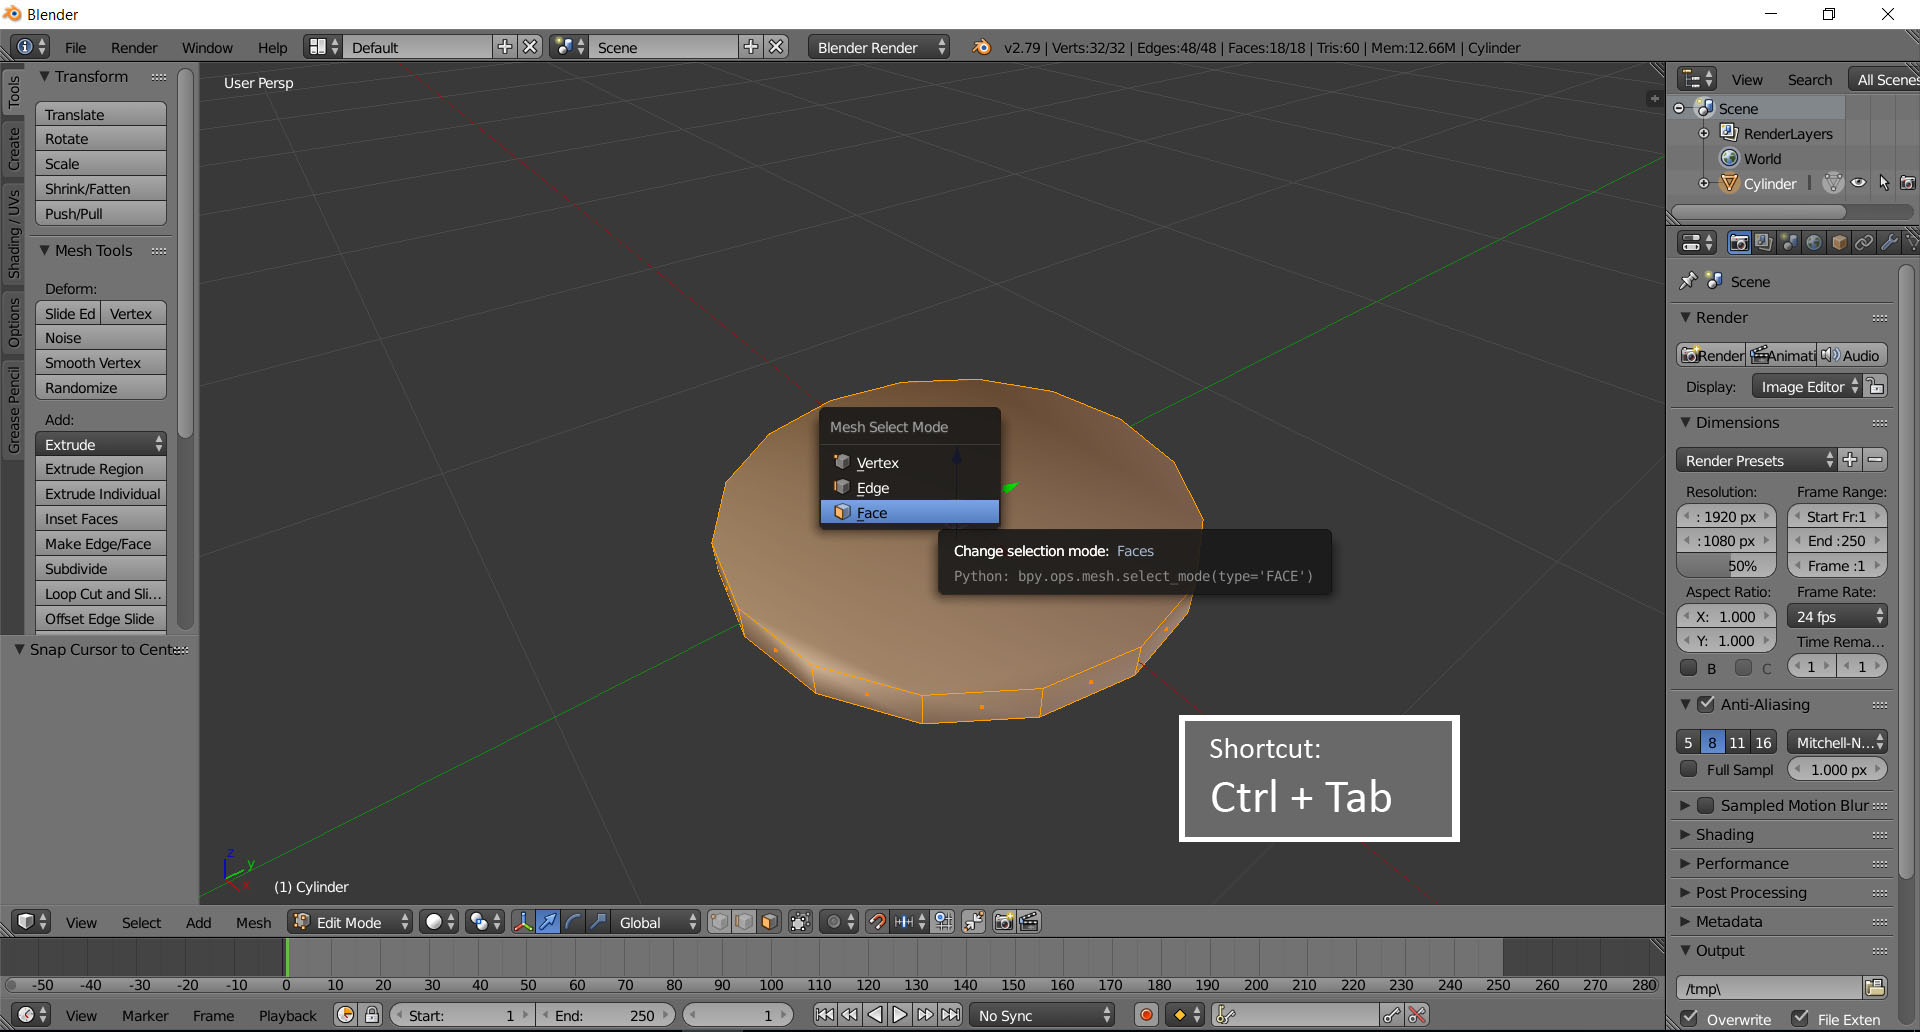The image size is (1920, 1032).
Task: Click the Subdivide button
Action: [100, 568]
